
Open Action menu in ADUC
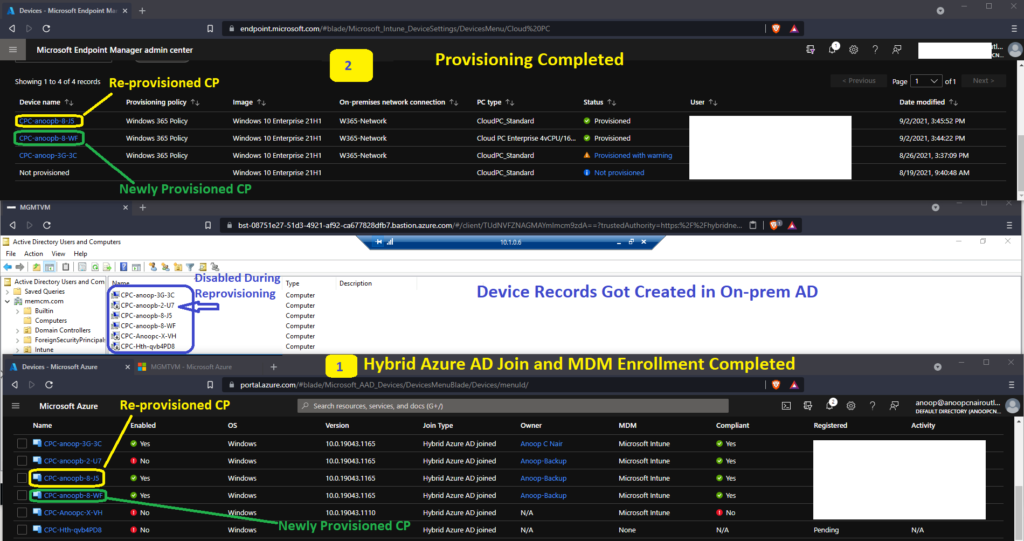pyautogui.click(x=33, y=254)
